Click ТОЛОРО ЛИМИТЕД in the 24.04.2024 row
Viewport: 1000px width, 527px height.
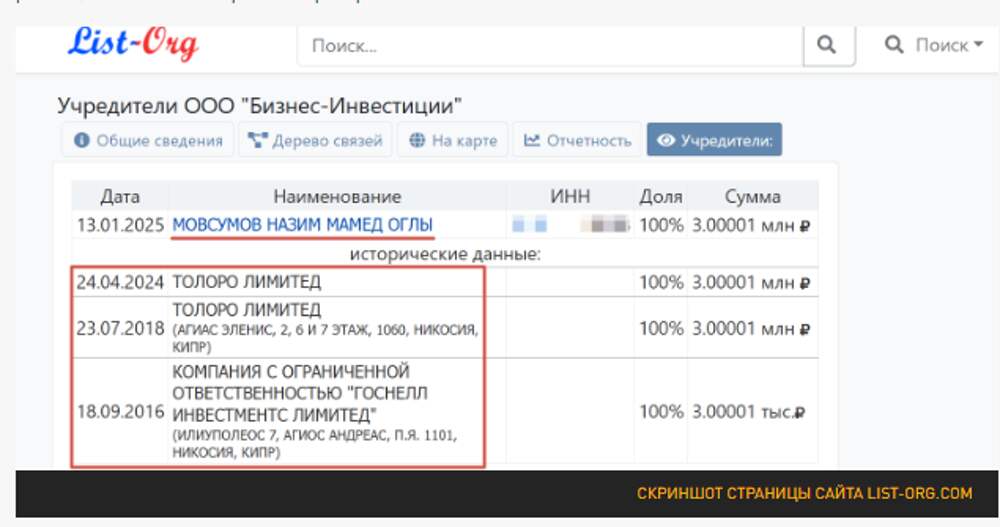point(247,282)
